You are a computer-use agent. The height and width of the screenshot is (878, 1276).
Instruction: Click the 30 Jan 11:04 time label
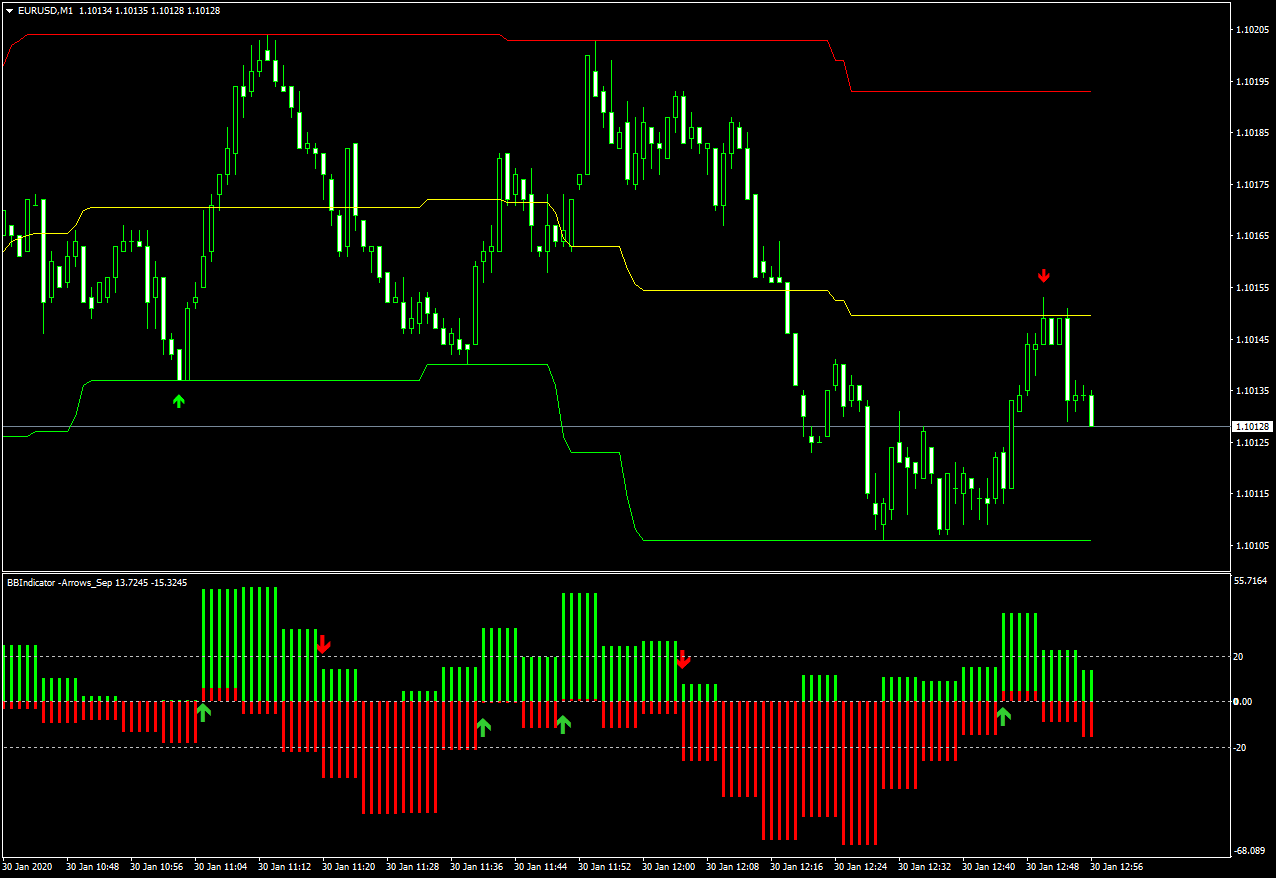[221, 867]
